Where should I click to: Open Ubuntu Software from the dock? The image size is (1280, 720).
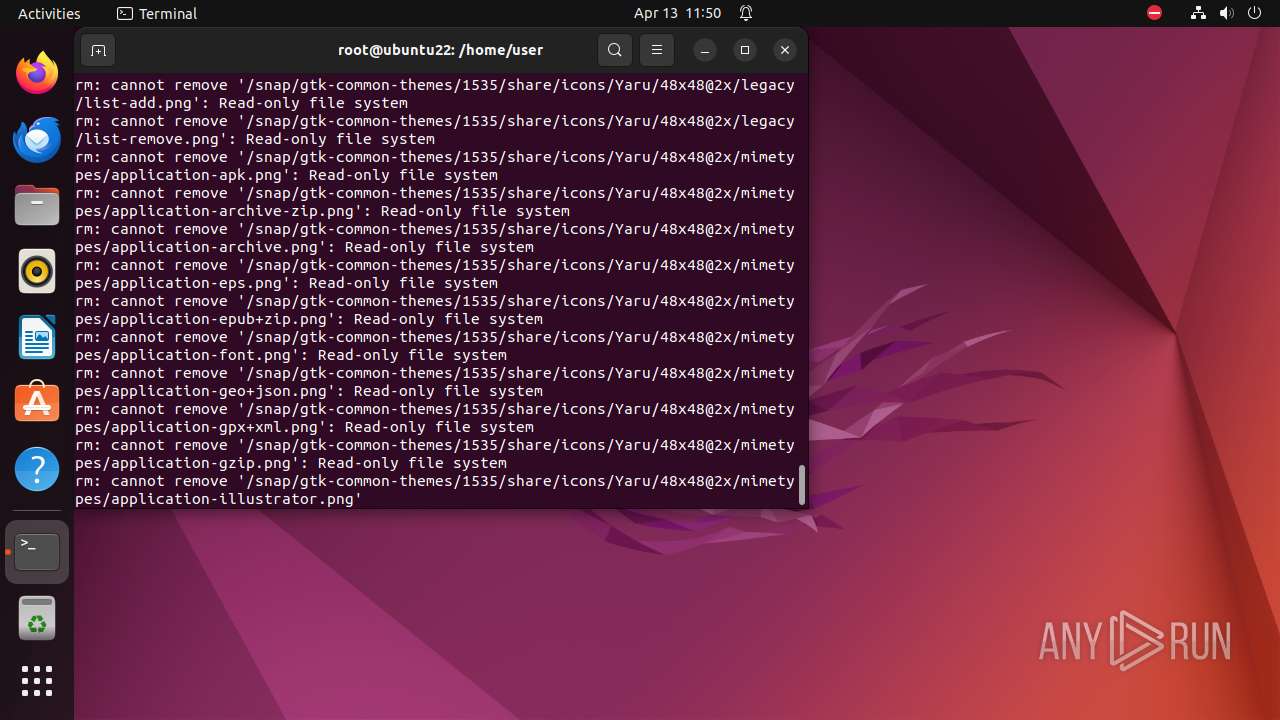pyautogui.click(x=37, y=403)
